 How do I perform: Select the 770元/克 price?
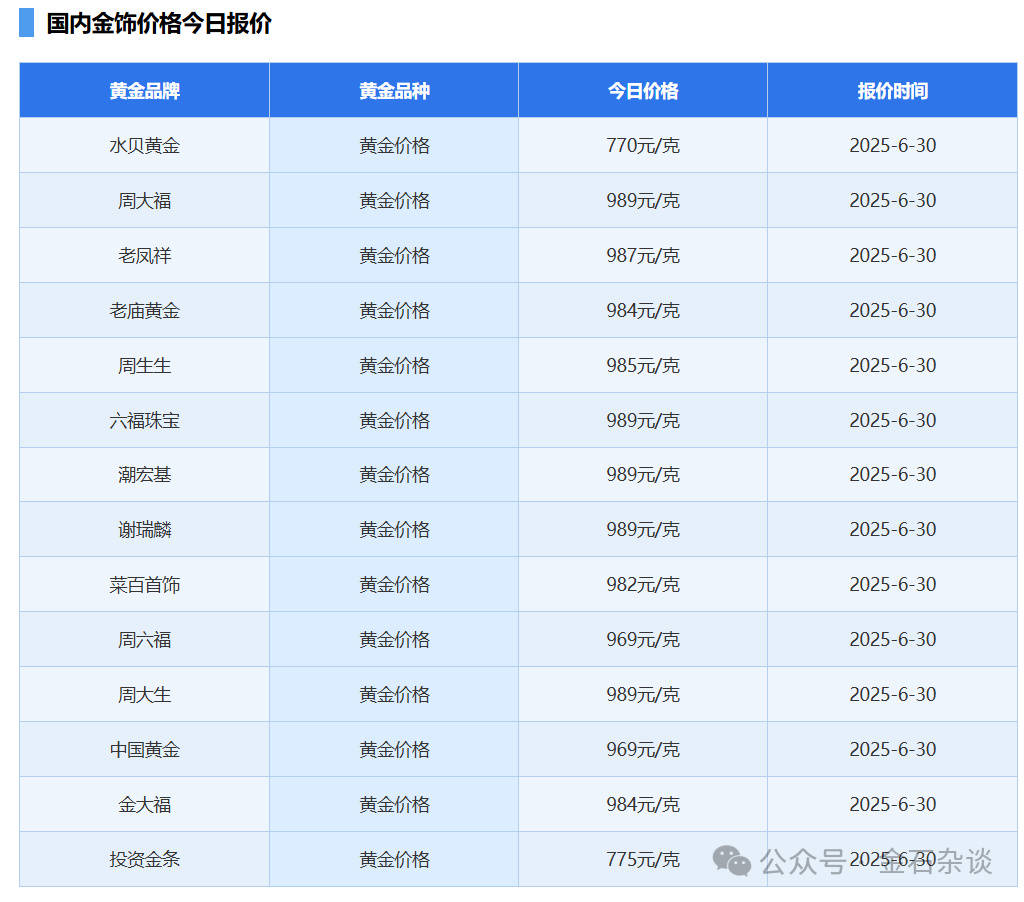click(643, 145)
